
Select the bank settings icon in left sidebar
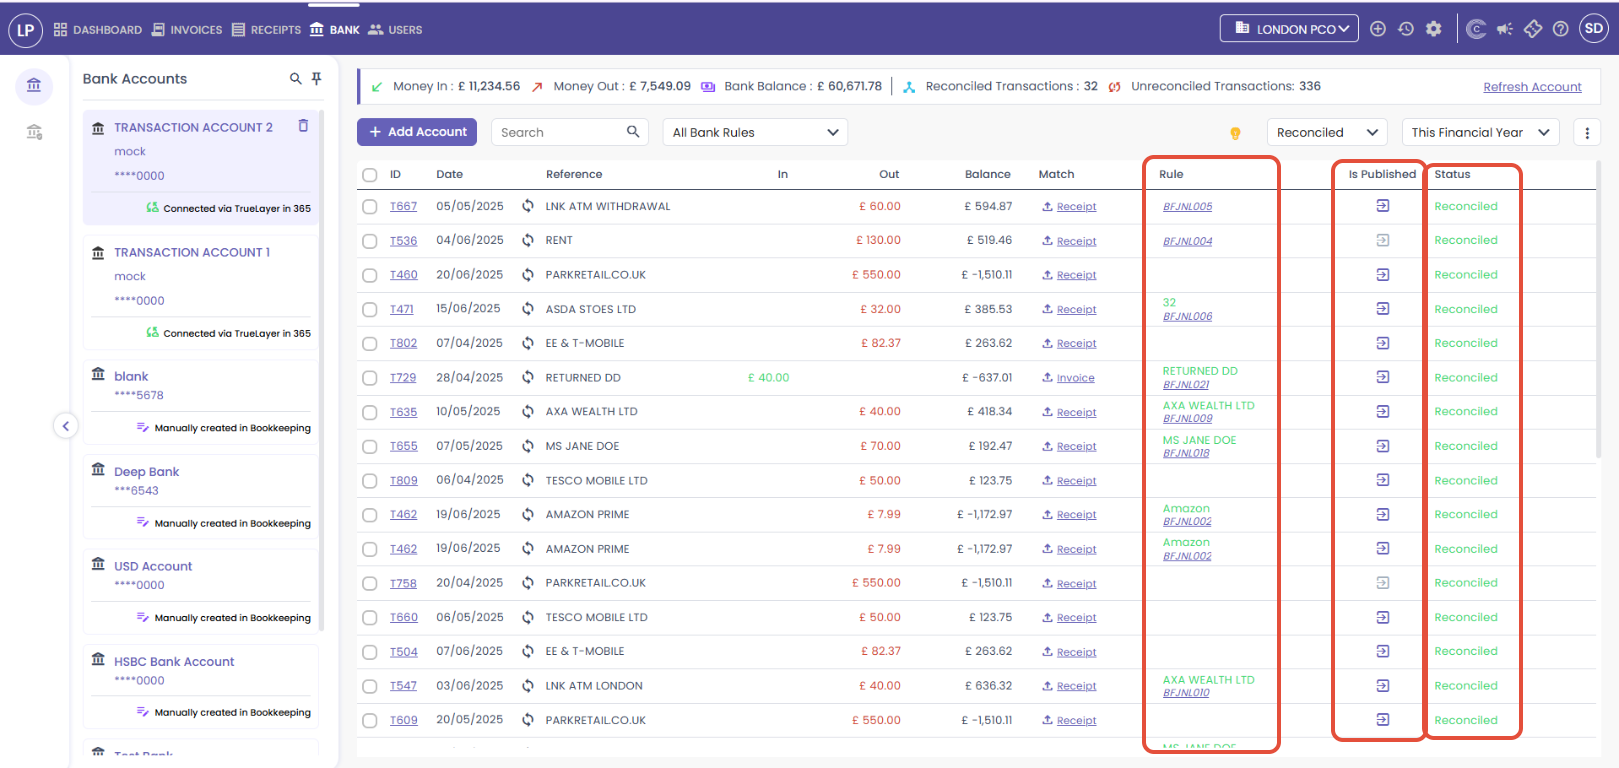tap(34, 132)
